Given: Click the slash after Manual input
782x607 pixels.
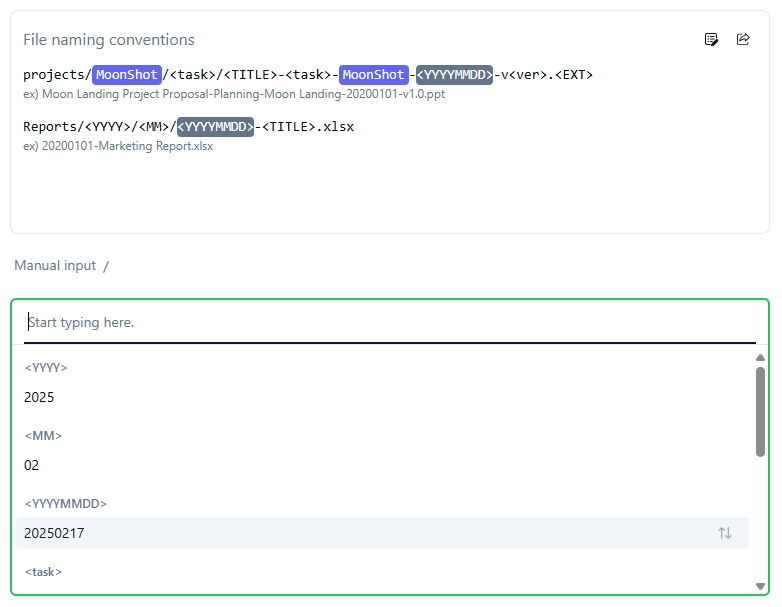Looking at the screenshot, I should (106, 265).
